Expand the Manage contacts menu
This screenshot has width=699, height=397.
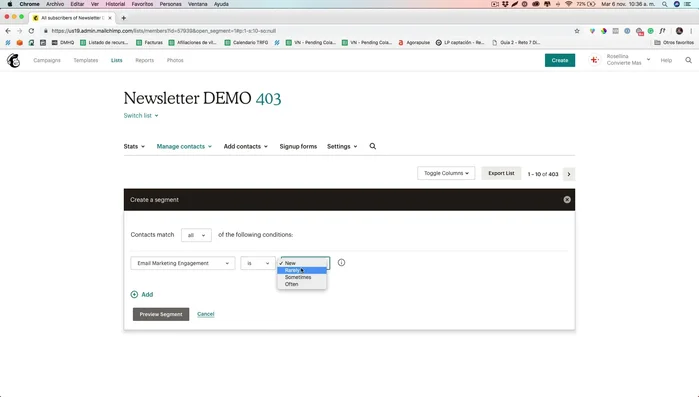pyautogui.click(x=184, y=146)
